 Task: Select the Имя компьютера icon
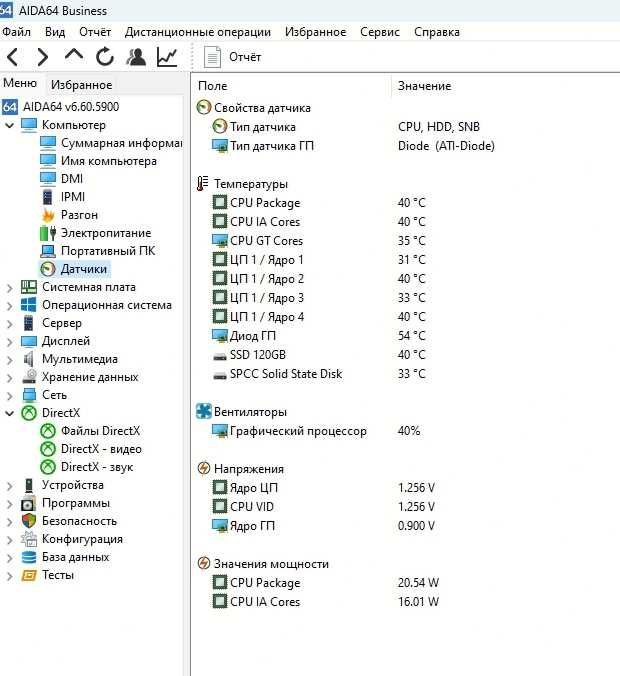[48, 161]
